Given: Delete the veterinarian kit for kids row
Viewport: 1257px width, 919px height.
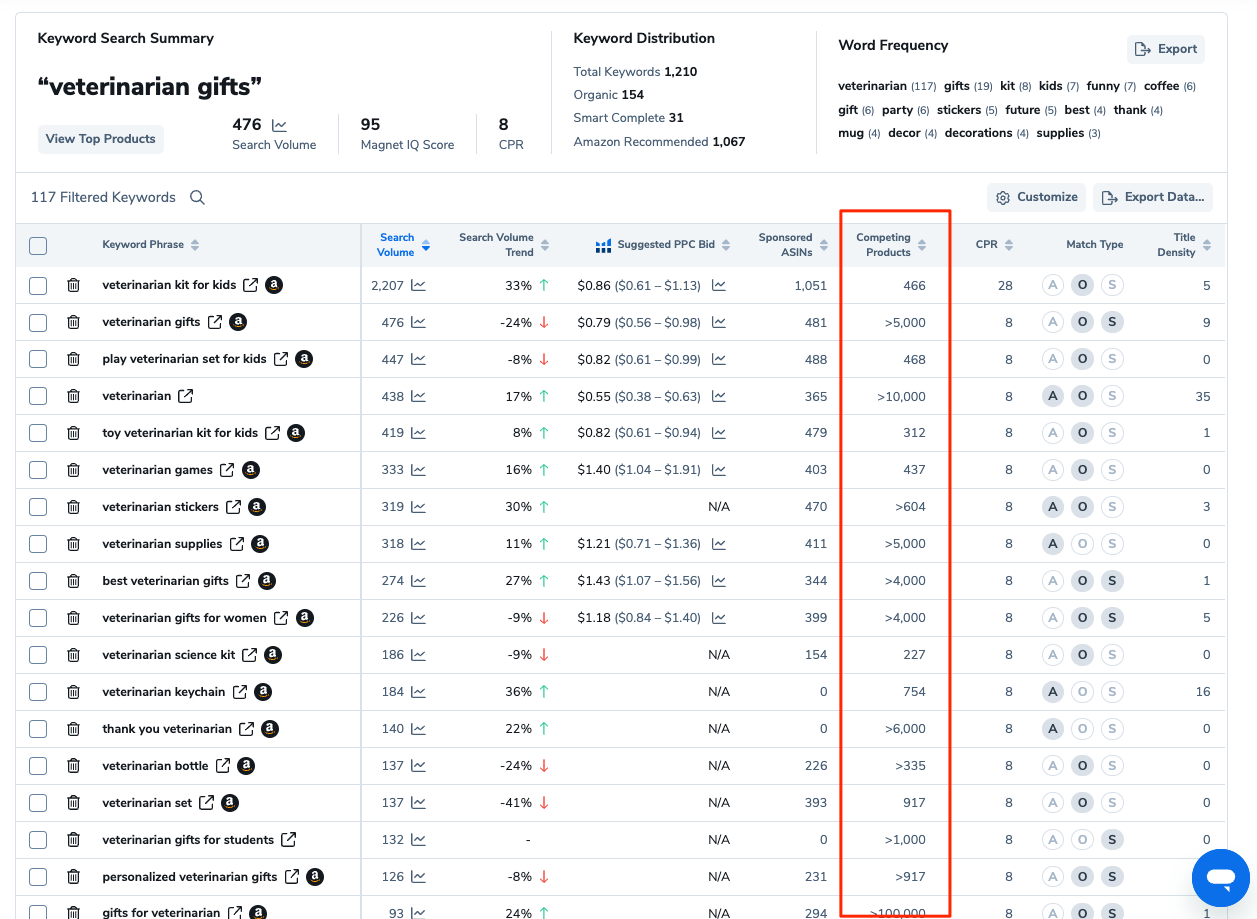Looking at the screenshot, I should 73,286.
